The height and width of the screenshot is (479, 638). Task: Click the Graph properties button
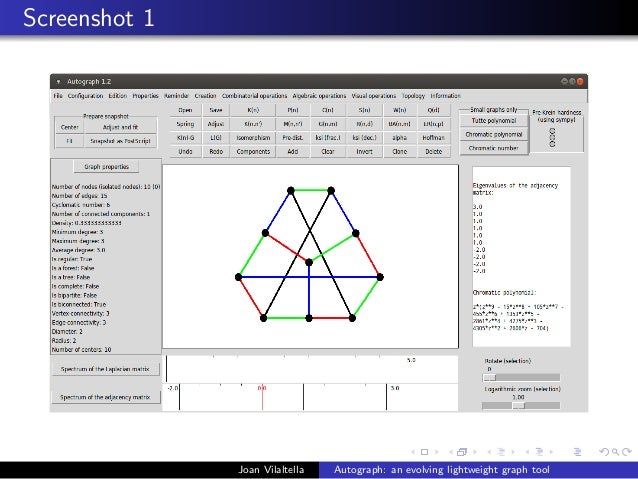click(106, 166)
